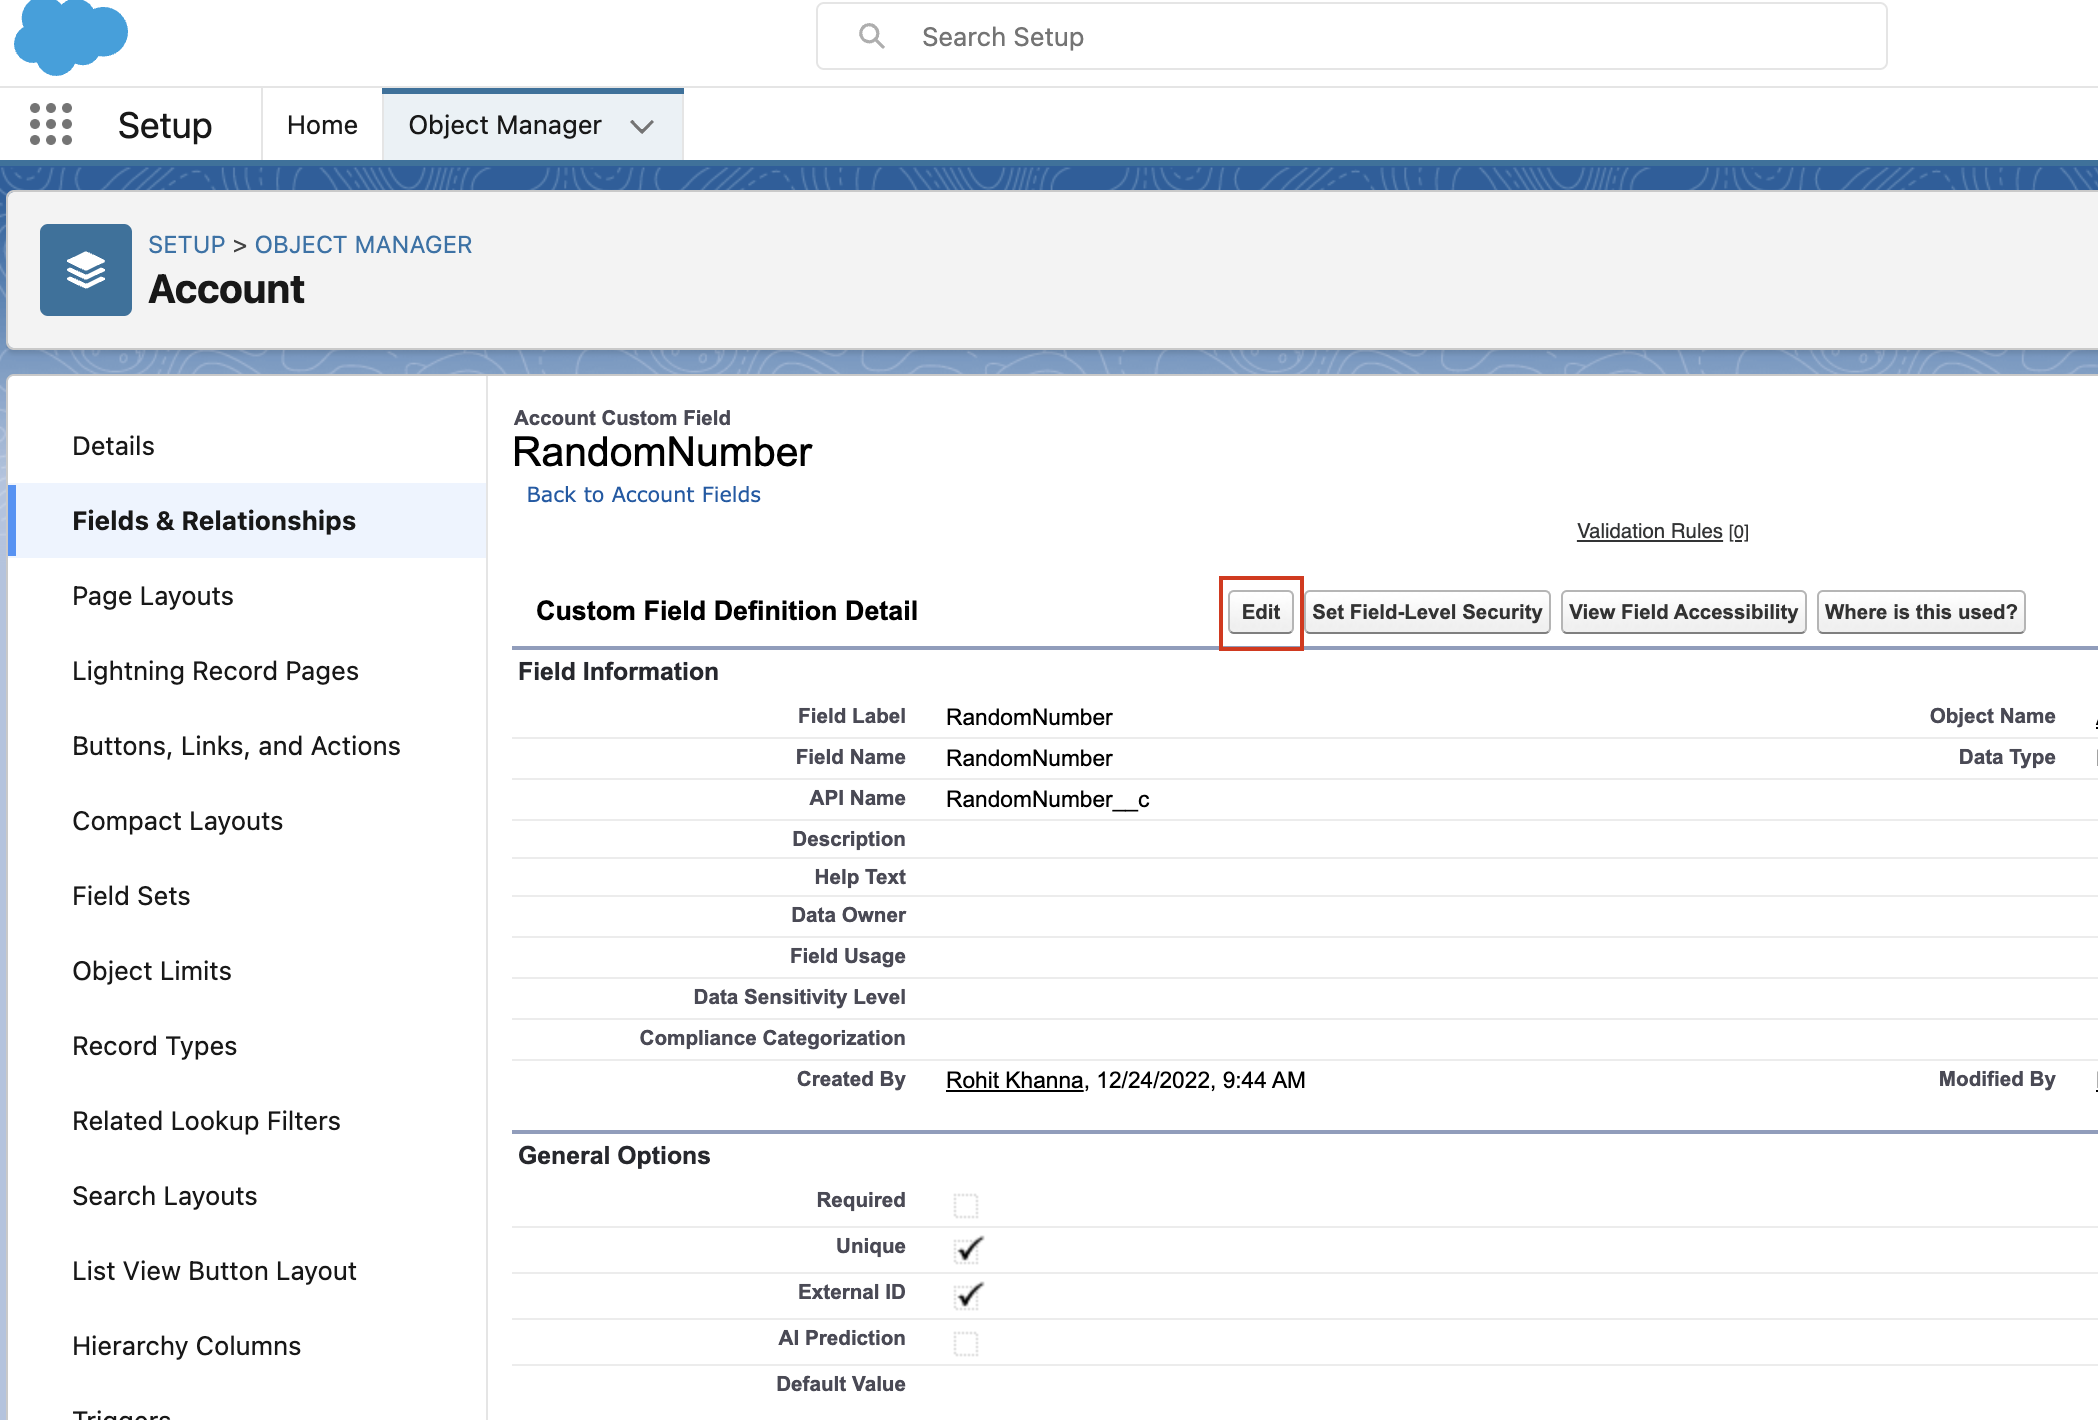This screenshot has width=2098, height=1420.
Task: Expand the Object Manager dropdown chevron
Action: pyautogui.click(x=642, y=126)
